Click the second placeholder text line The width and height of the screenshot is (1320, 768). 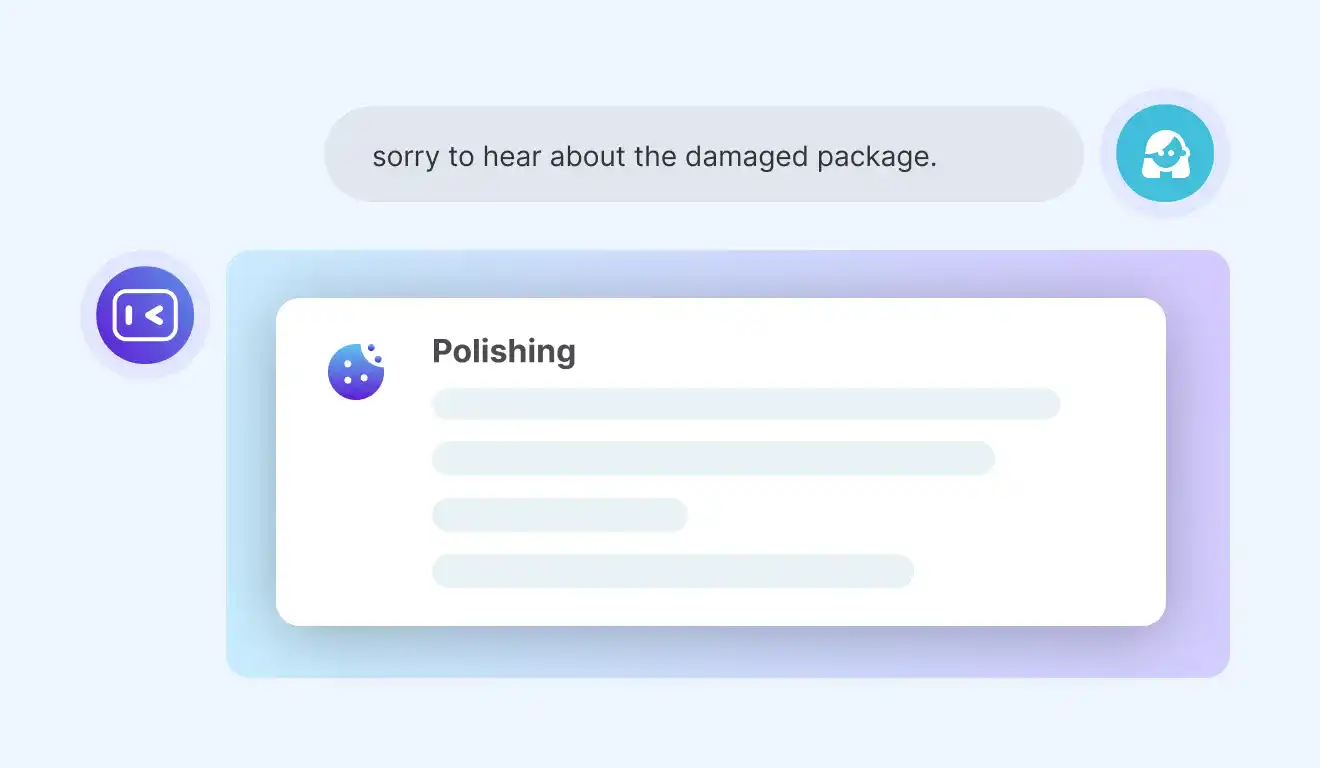[713, 458]
